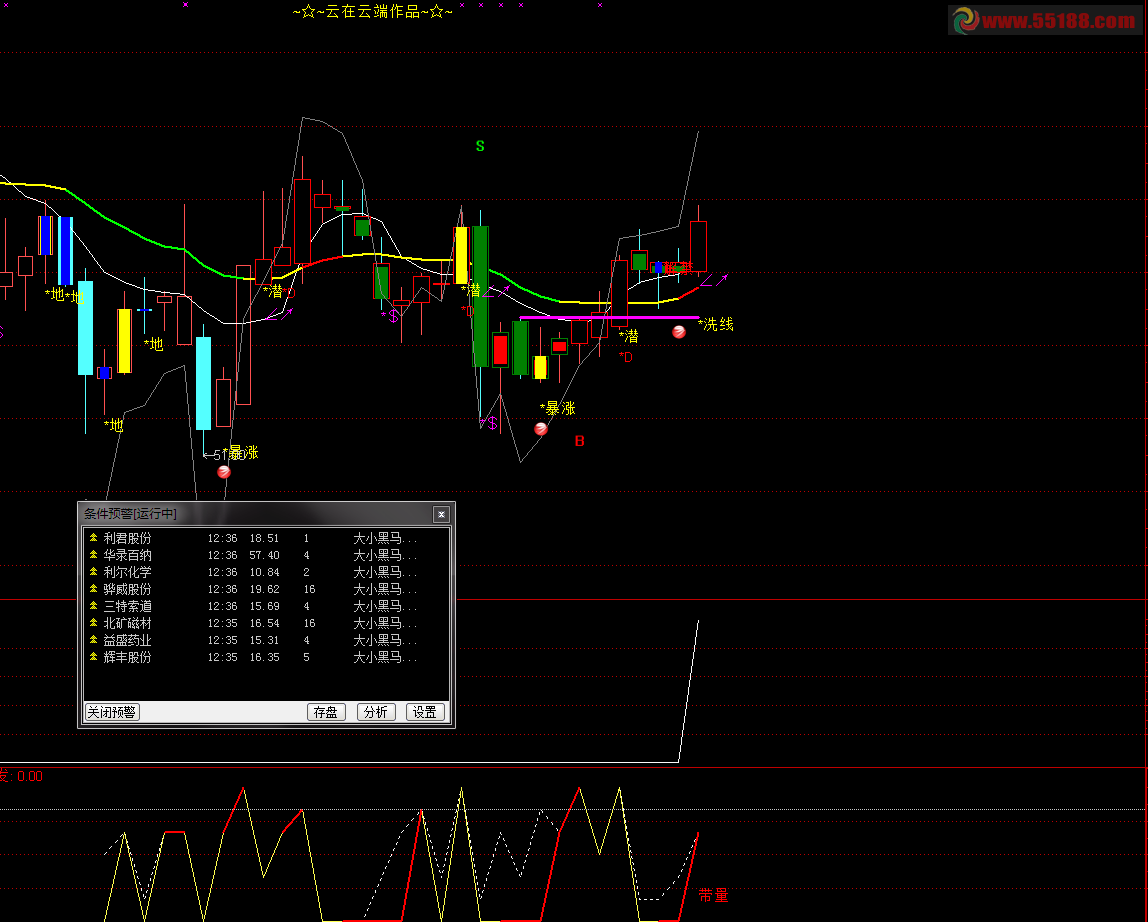Click the red ball marker left of the red B
Viewport: 1148px width, 922px height.
click(541, 429)
